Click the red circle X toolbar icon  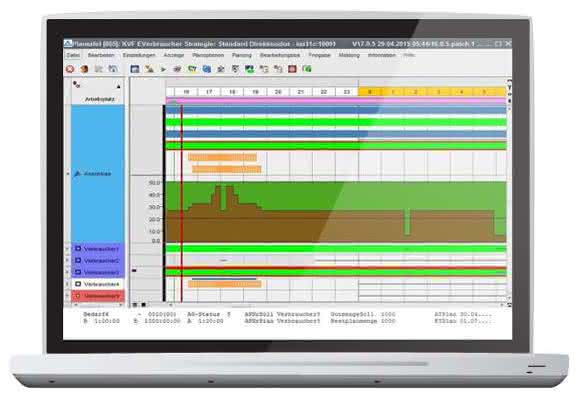(70, 69)
